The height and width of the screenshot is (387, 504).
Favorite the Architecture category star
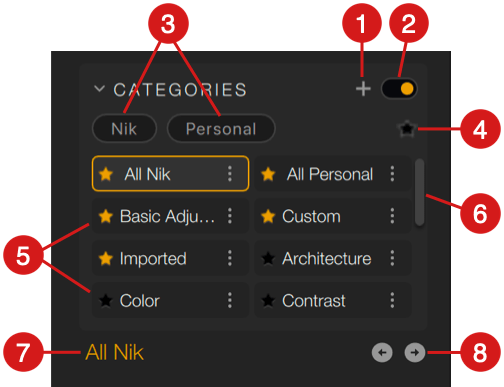268,258
